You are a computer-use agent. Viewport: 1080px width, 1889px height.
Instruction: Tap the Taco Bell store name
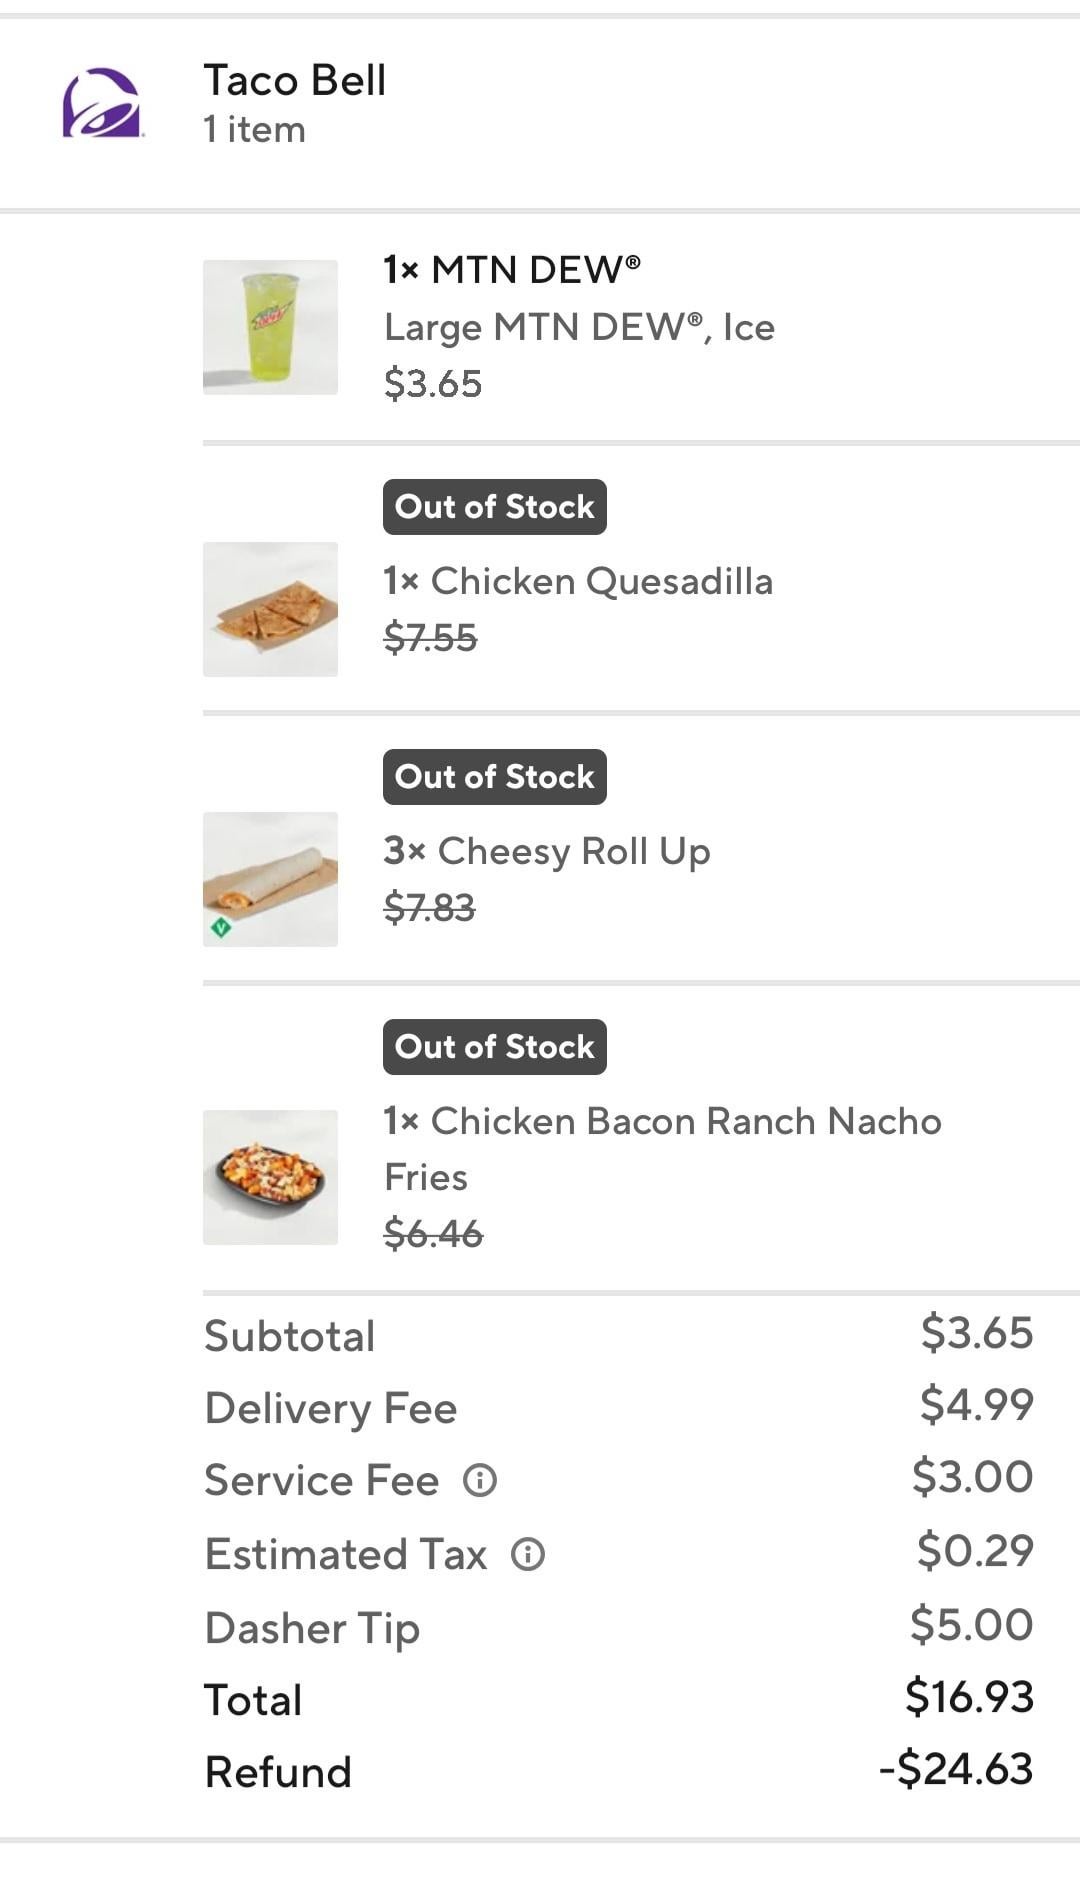(x=294, y=80)
